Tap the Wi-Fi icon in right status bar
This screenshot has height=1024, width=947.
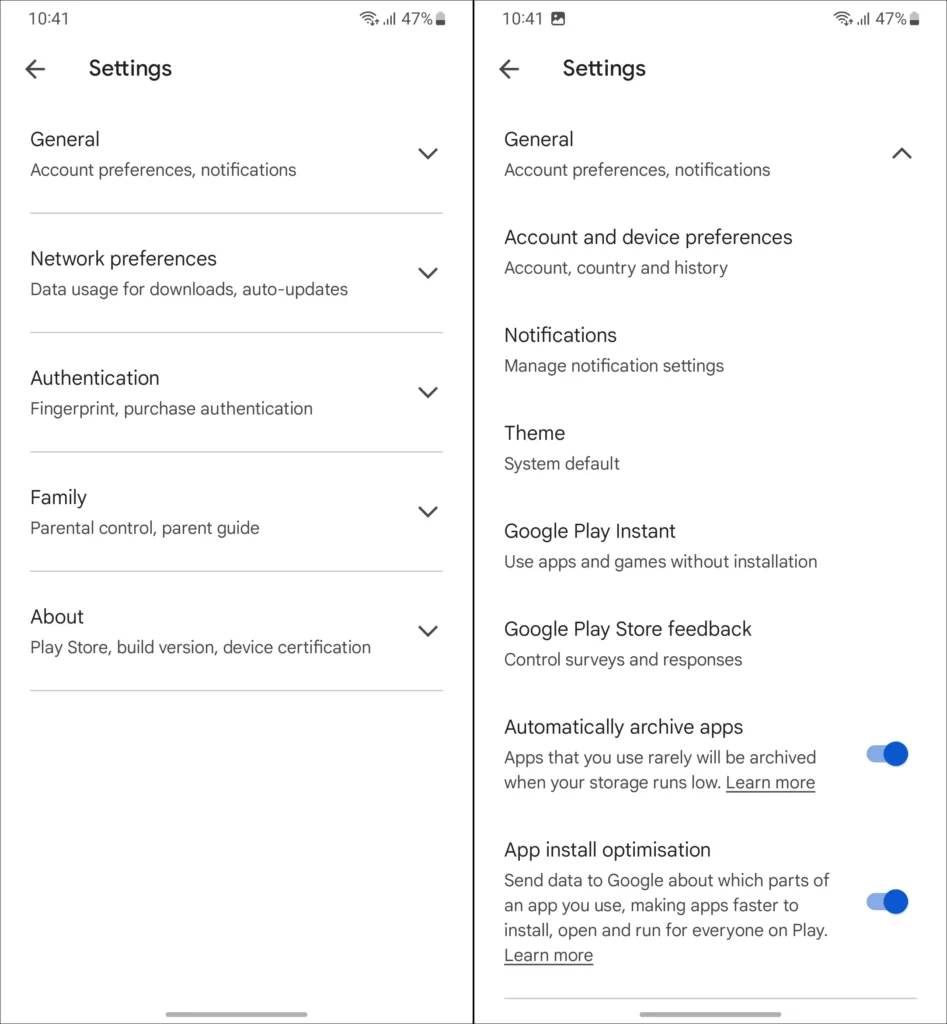[x=843, y=18]
